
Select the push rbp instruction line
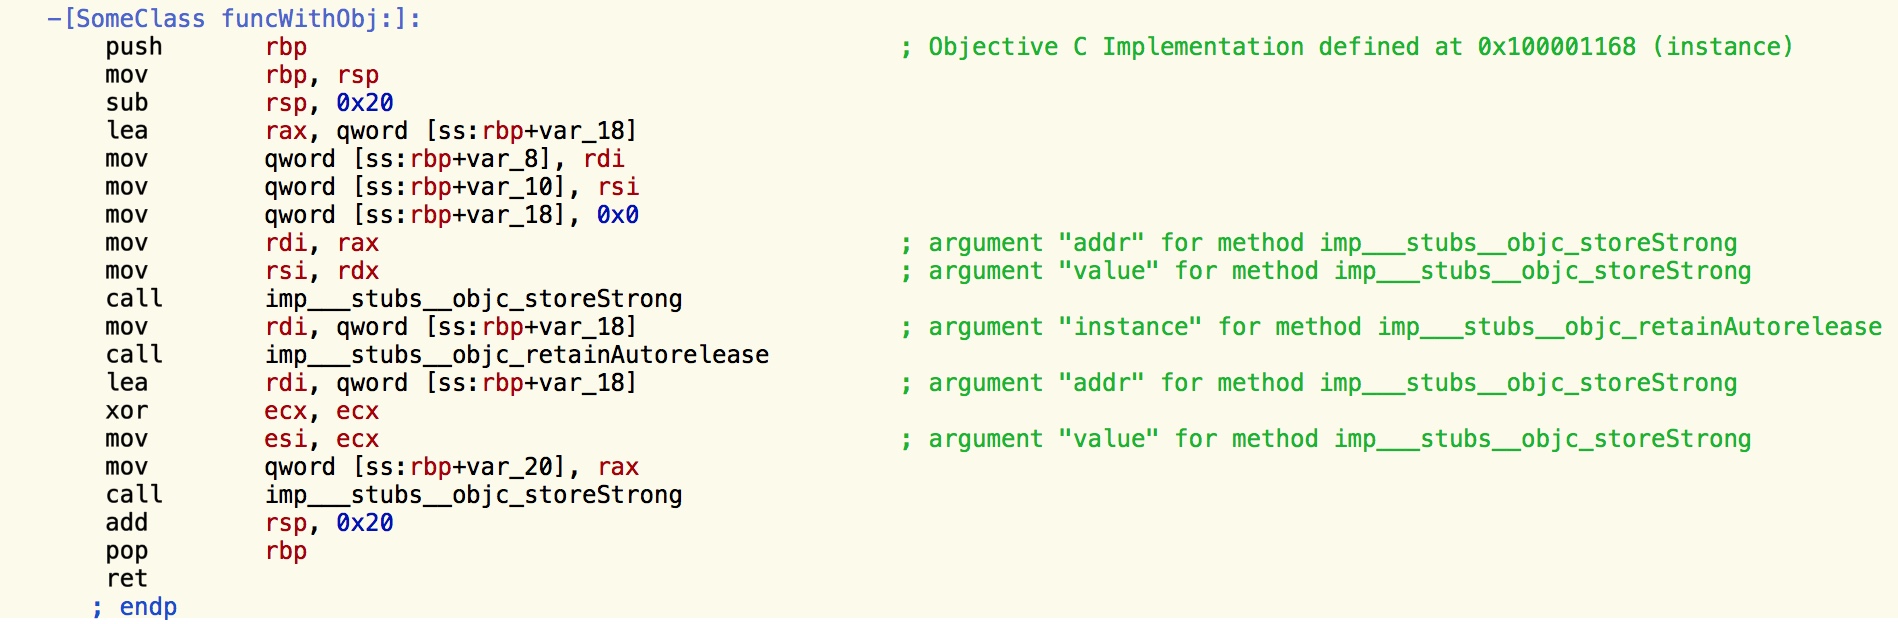click(206, 47)
